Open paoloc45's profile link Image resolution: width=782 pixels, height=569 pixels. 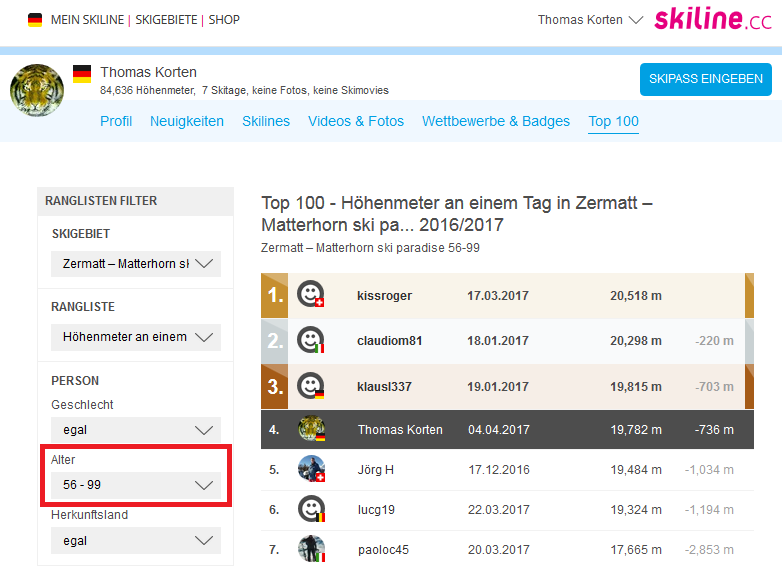click(383, 550)
